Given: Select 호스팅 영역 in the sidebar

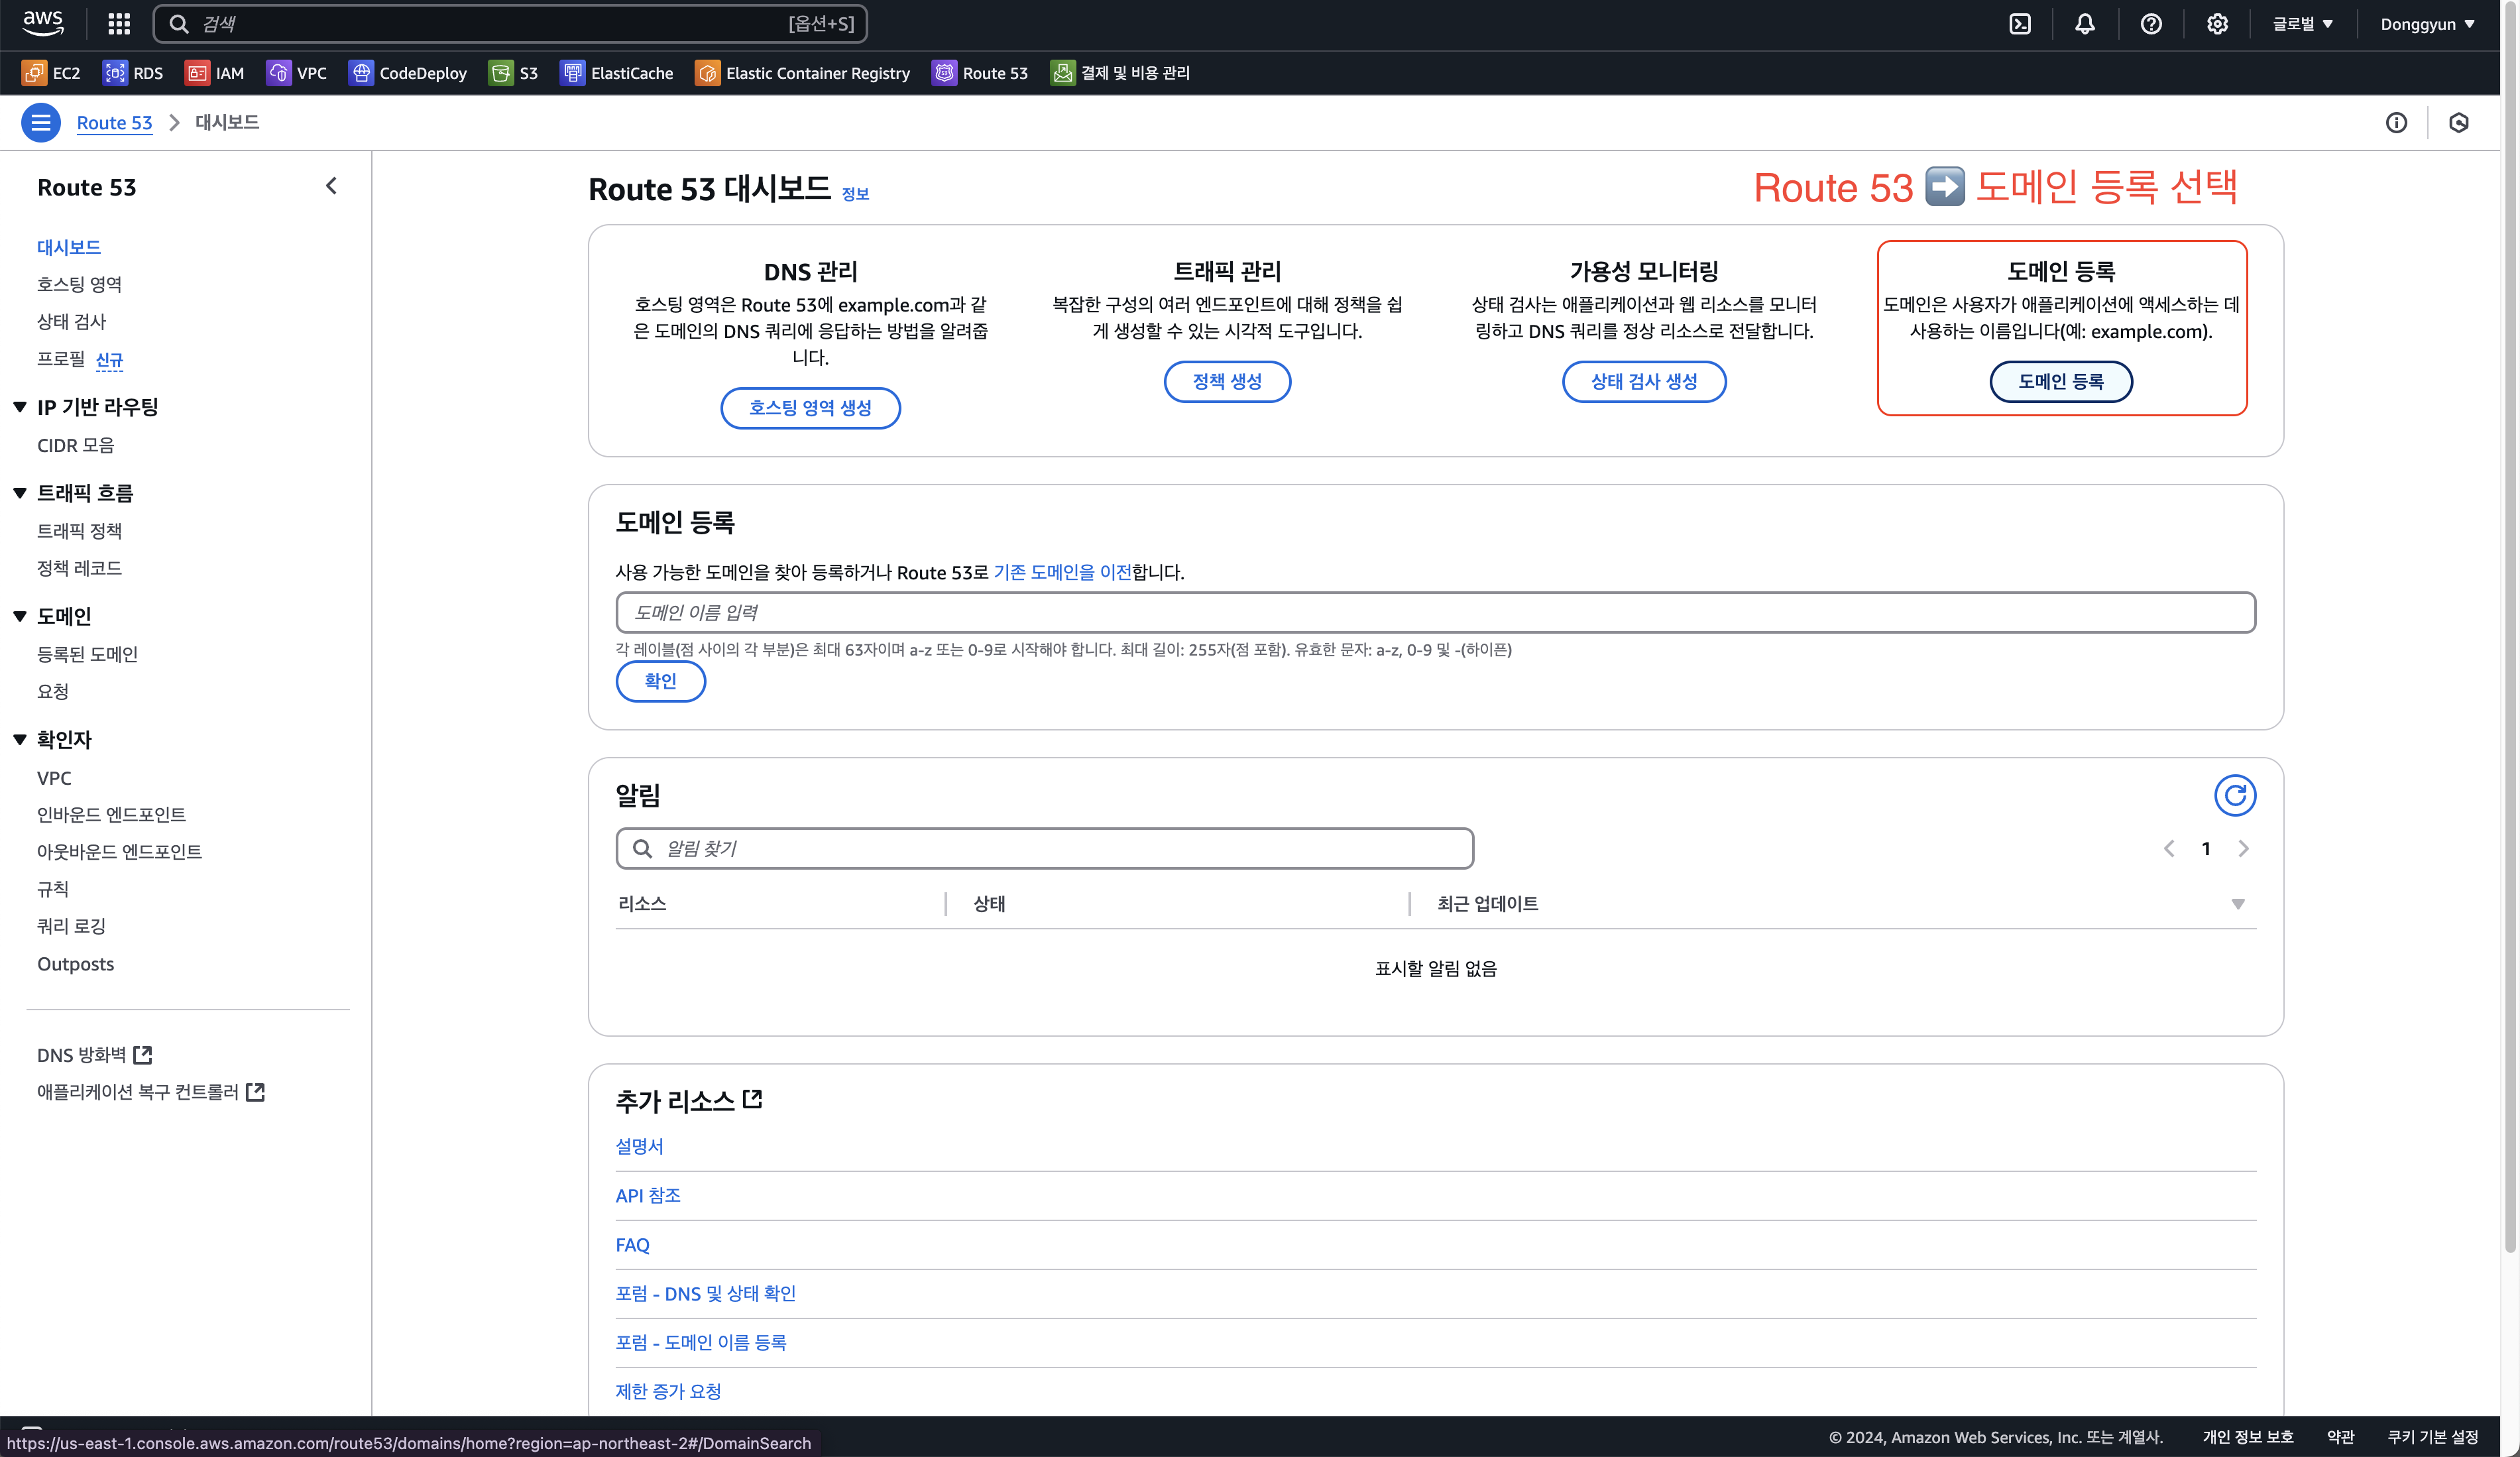Looking at the screenshot, I should 79,284.
